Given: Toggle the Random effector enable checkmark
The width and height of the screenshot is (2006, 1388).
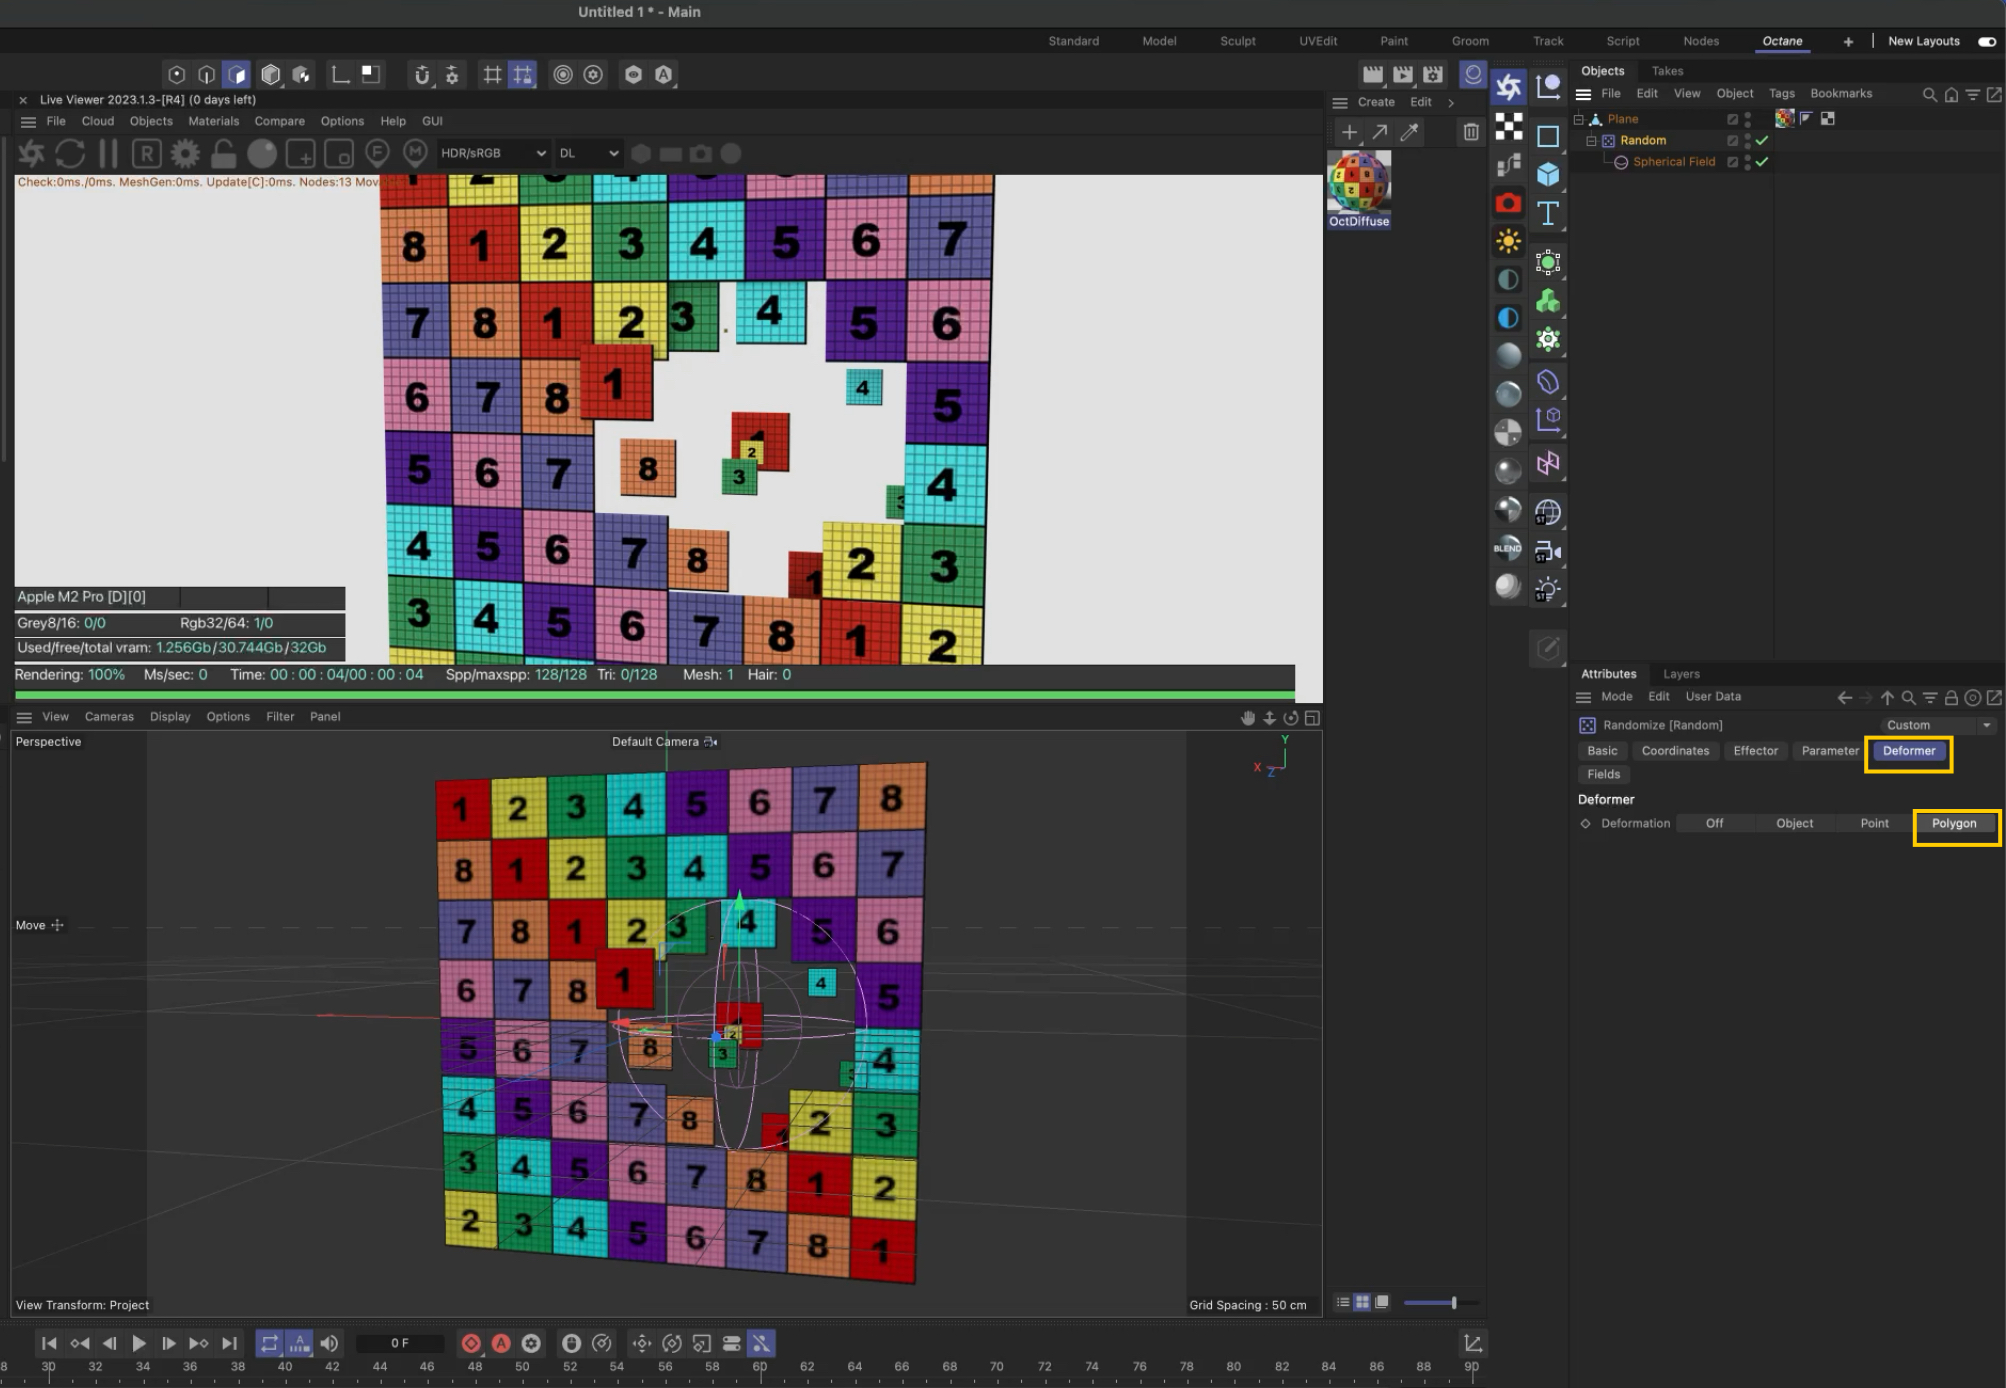Looking at the screenshot, I should click(1762, 141).
